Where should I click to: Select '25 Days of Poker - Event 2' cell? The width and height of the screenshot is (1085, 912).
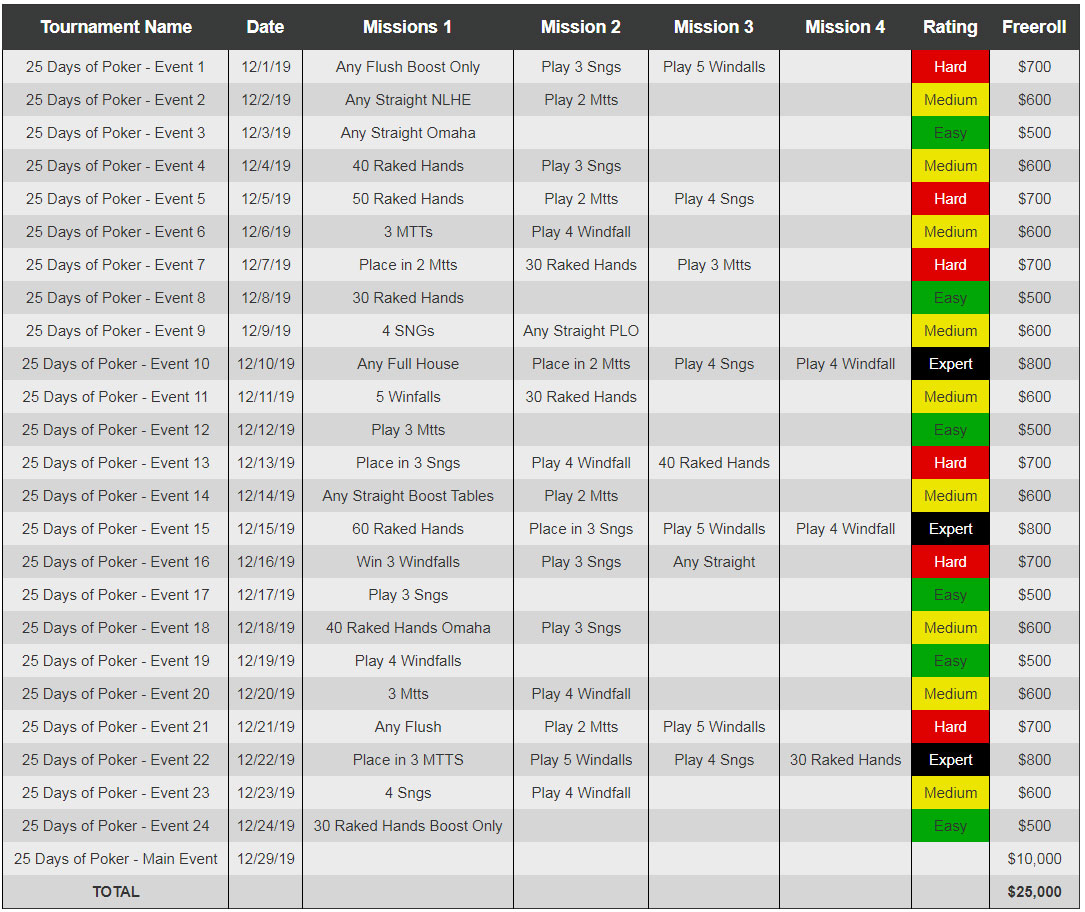(116, 100)
